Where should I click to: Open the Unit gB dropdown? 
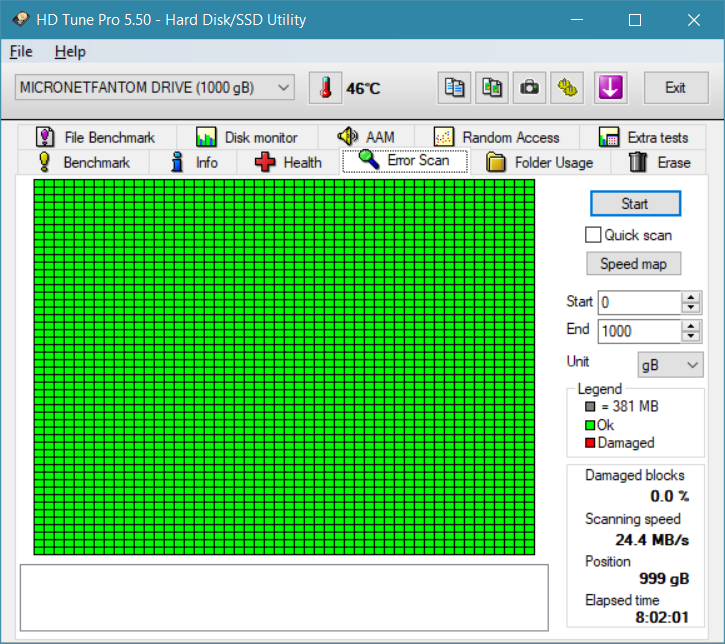click(670, 365)
